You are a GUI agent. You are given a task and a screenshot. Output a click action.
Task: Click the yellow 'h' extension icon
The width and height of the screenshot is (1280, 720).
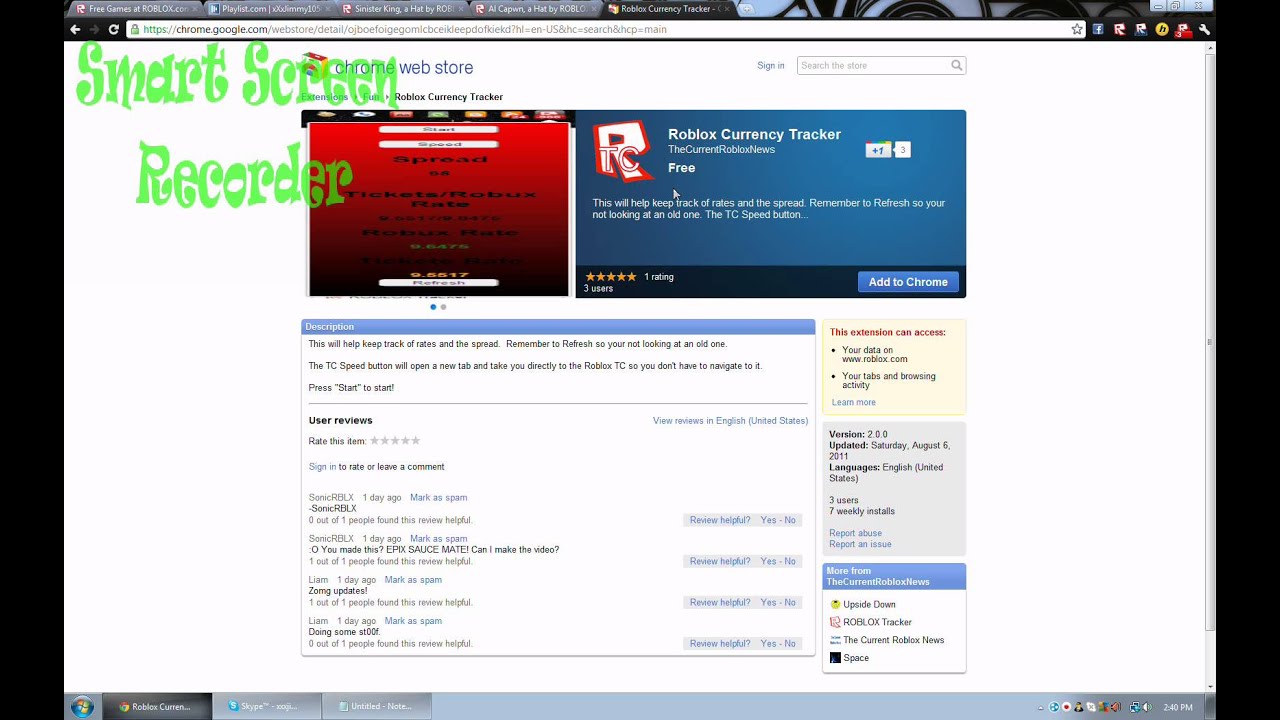(1161, 29)
